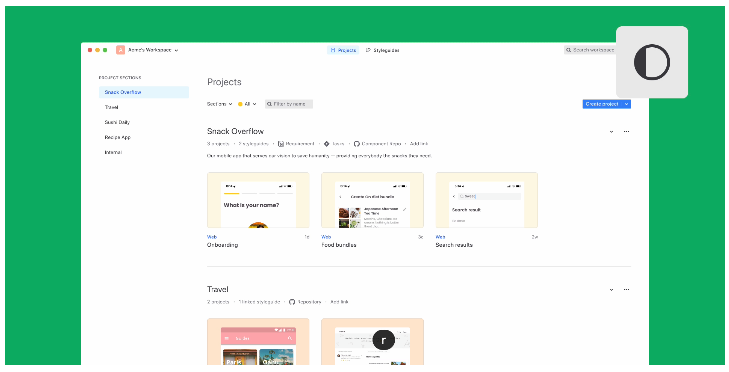This screenshot has height=372, width=729.
Task: Click the dark circular avatar on Travel project
Action: pos(384,340)
